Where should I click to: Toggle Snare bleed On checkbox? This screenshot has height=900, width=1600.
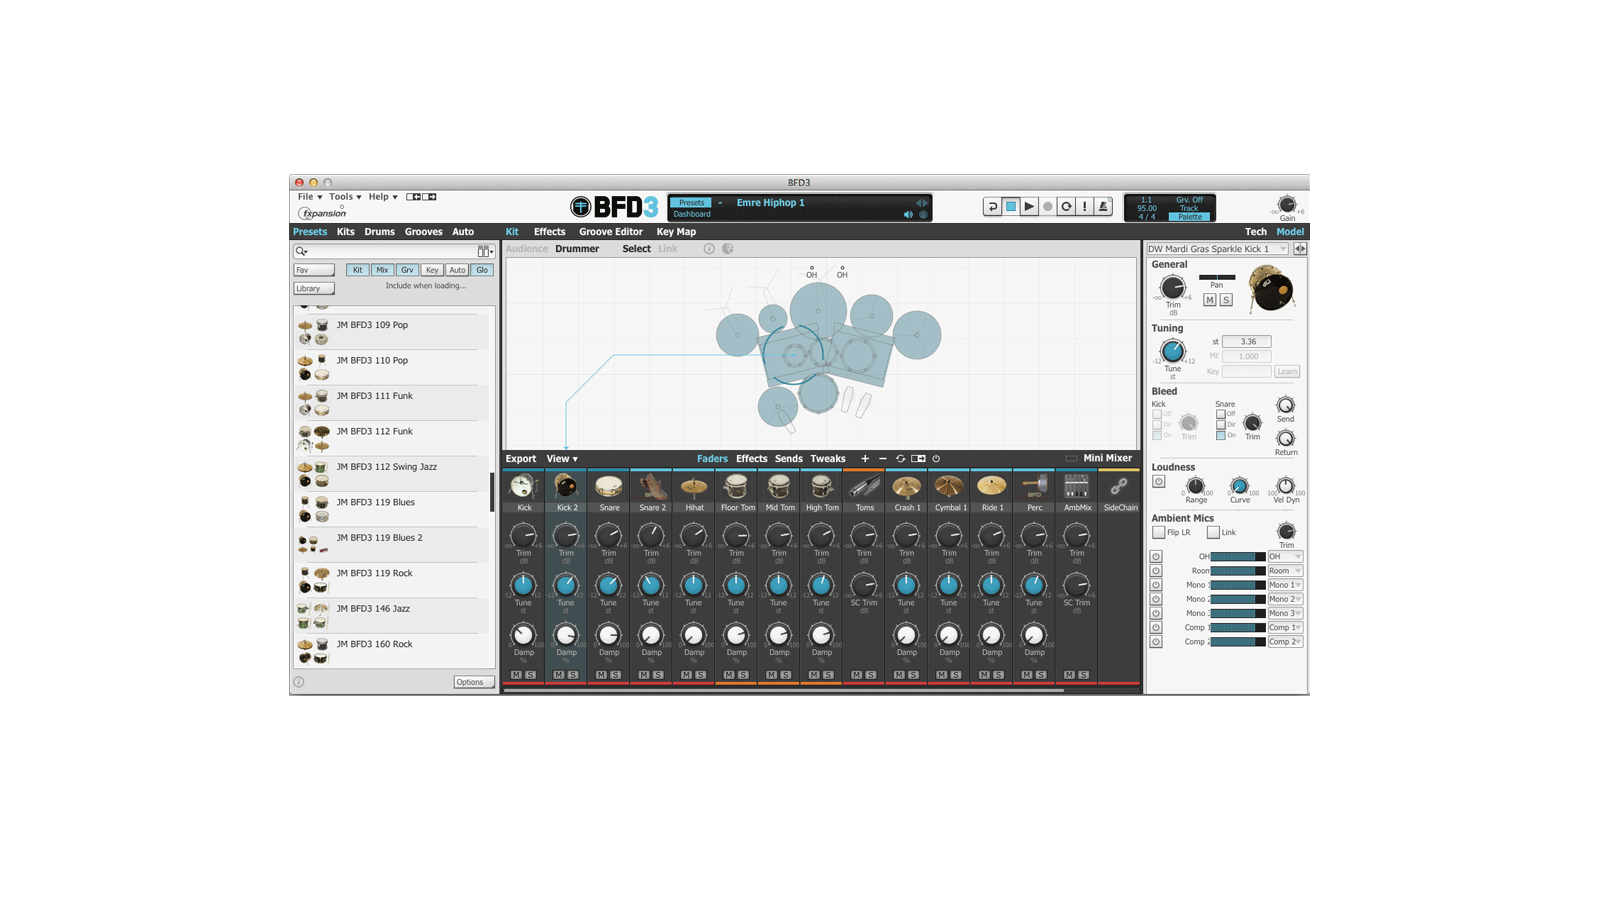click(1220, 435)
